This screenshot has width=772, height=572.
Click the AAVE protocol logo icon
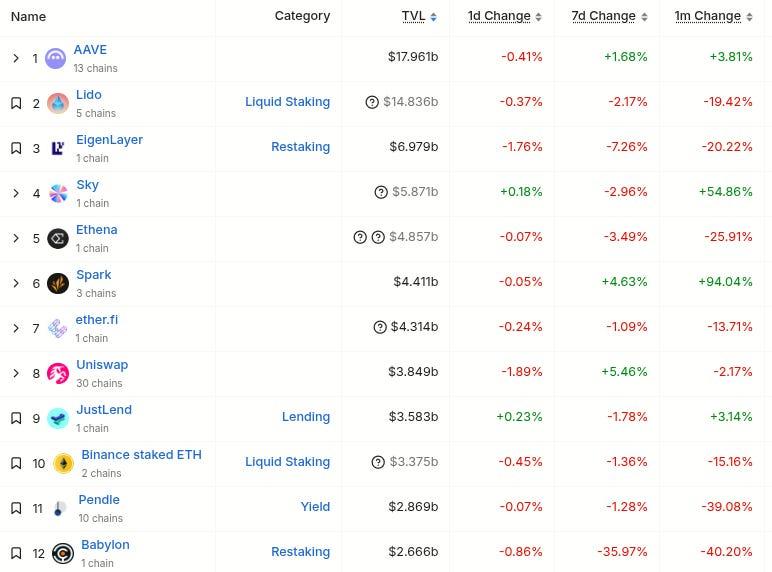point(56,58)
